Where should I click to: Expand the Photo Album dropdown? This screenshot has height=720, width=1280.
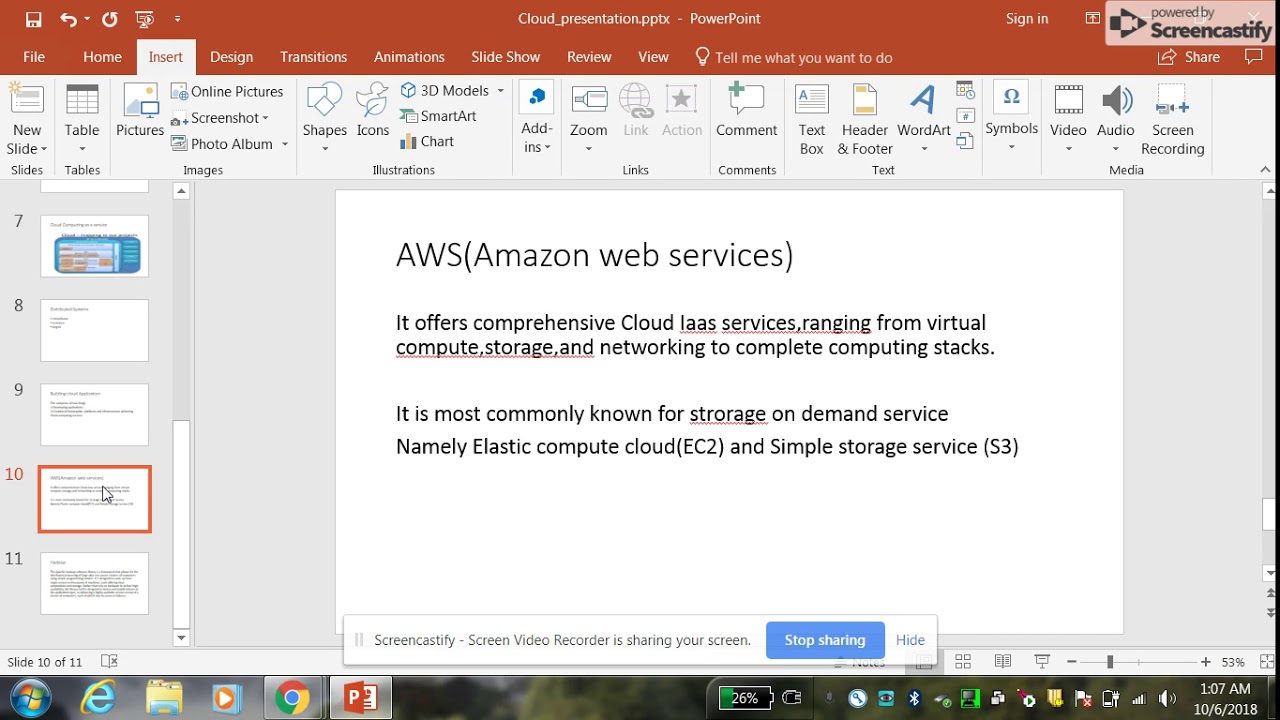click(x=285, y=144)
